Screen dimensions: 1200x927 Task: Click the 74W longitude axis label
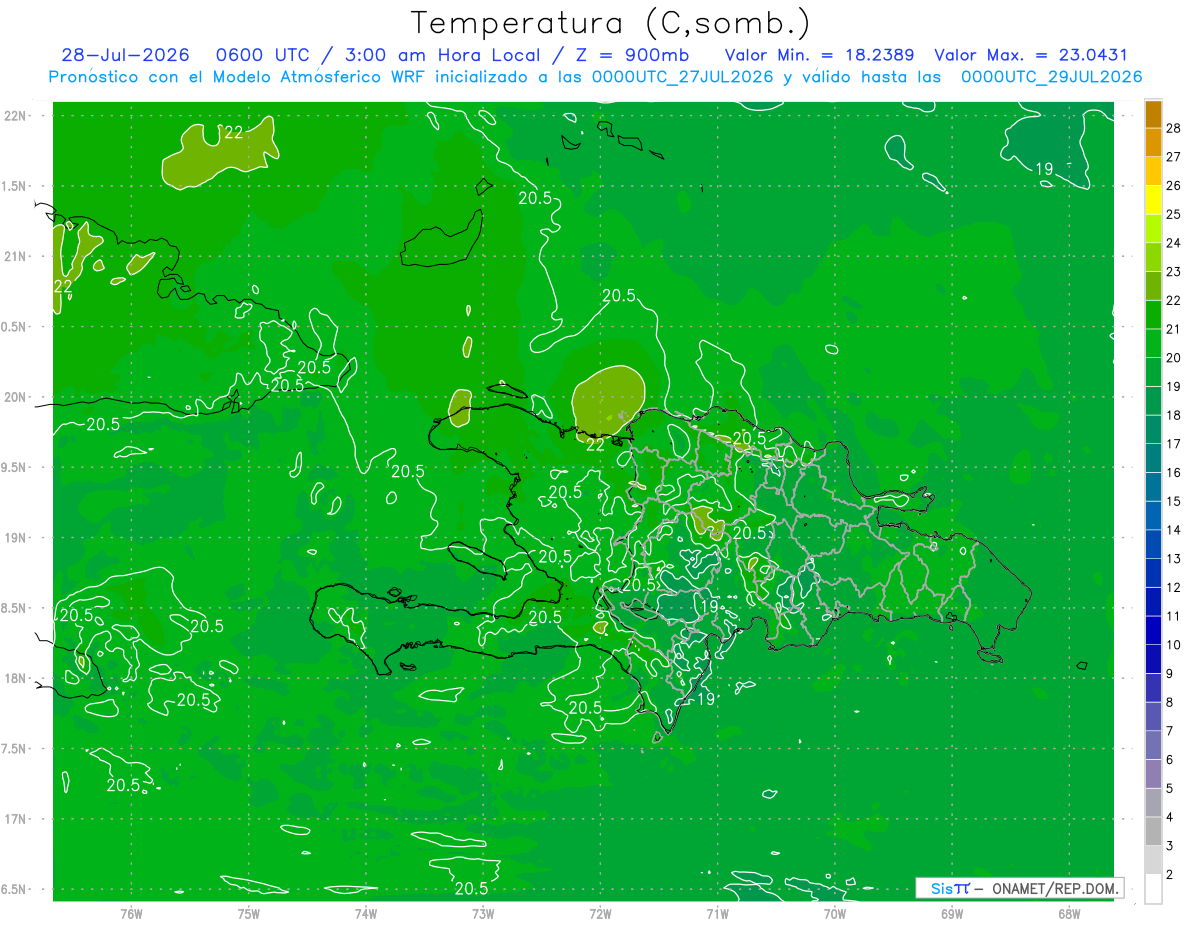point(366,913)
